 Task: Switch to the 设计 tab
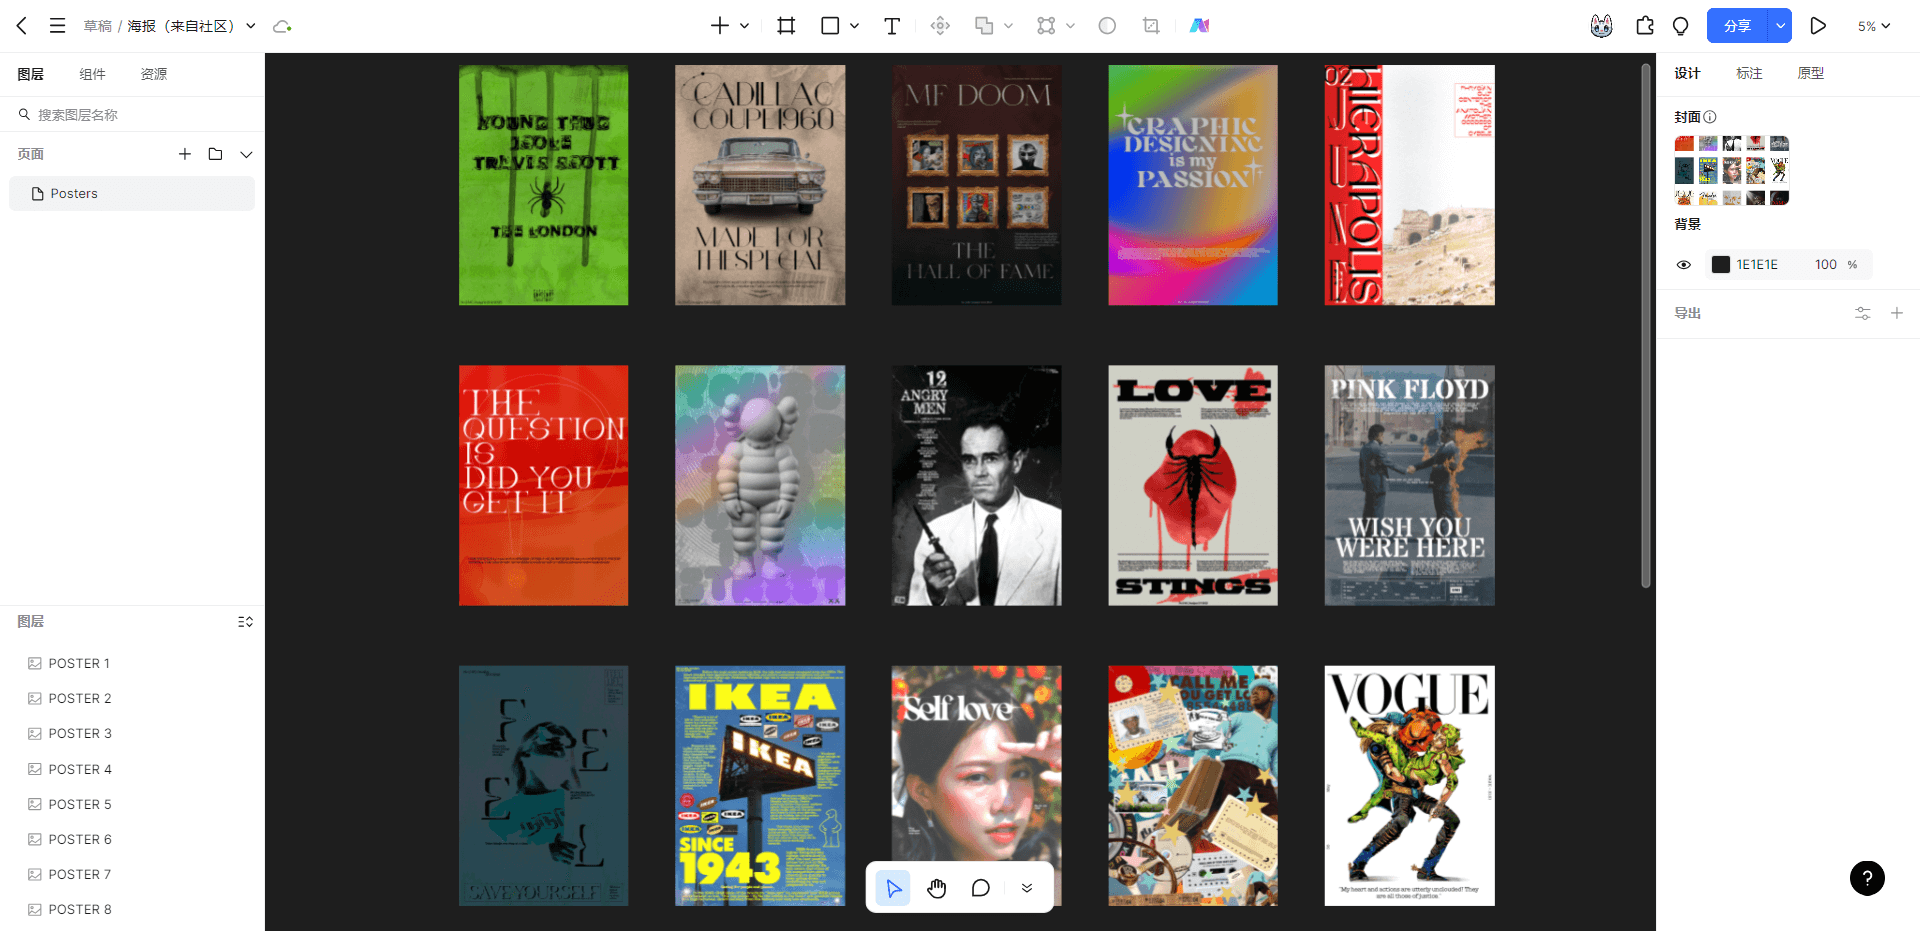tap(1687, 73)
